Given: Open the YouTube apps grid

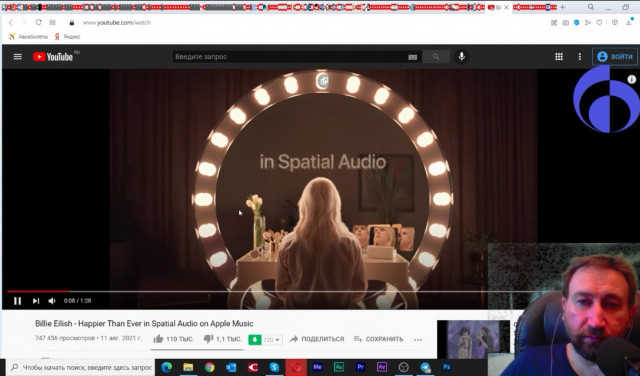Looking at the screenshot, I should 559,57.
